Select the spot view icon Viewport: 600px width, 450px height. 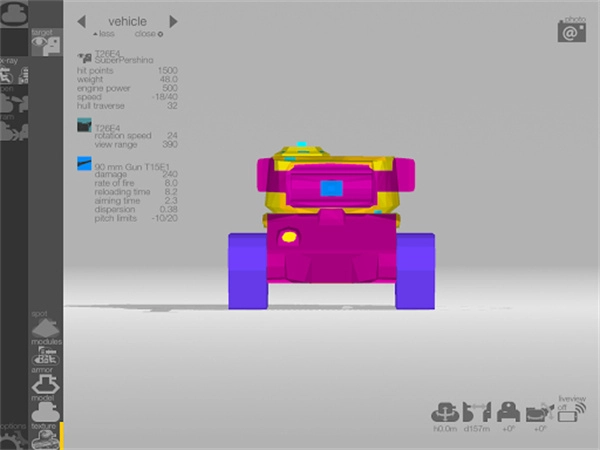tap(42, 326)
